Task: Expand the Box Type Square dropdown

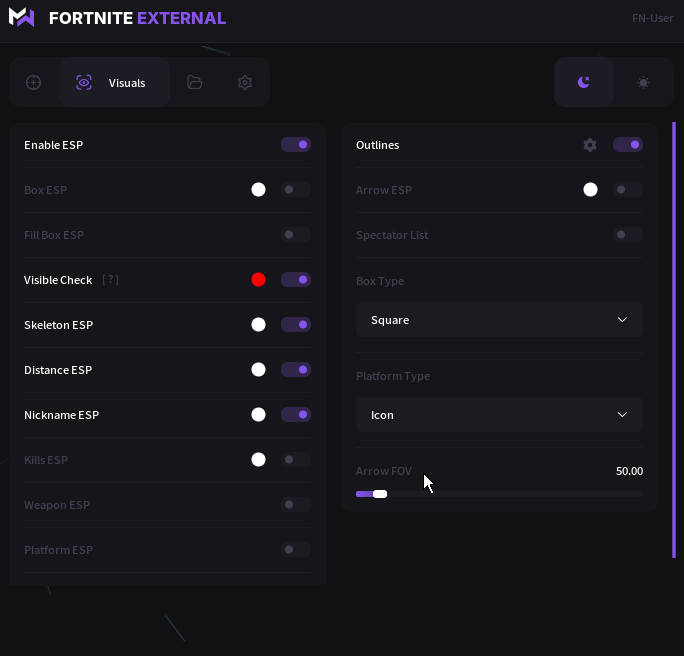Action: 499,320
